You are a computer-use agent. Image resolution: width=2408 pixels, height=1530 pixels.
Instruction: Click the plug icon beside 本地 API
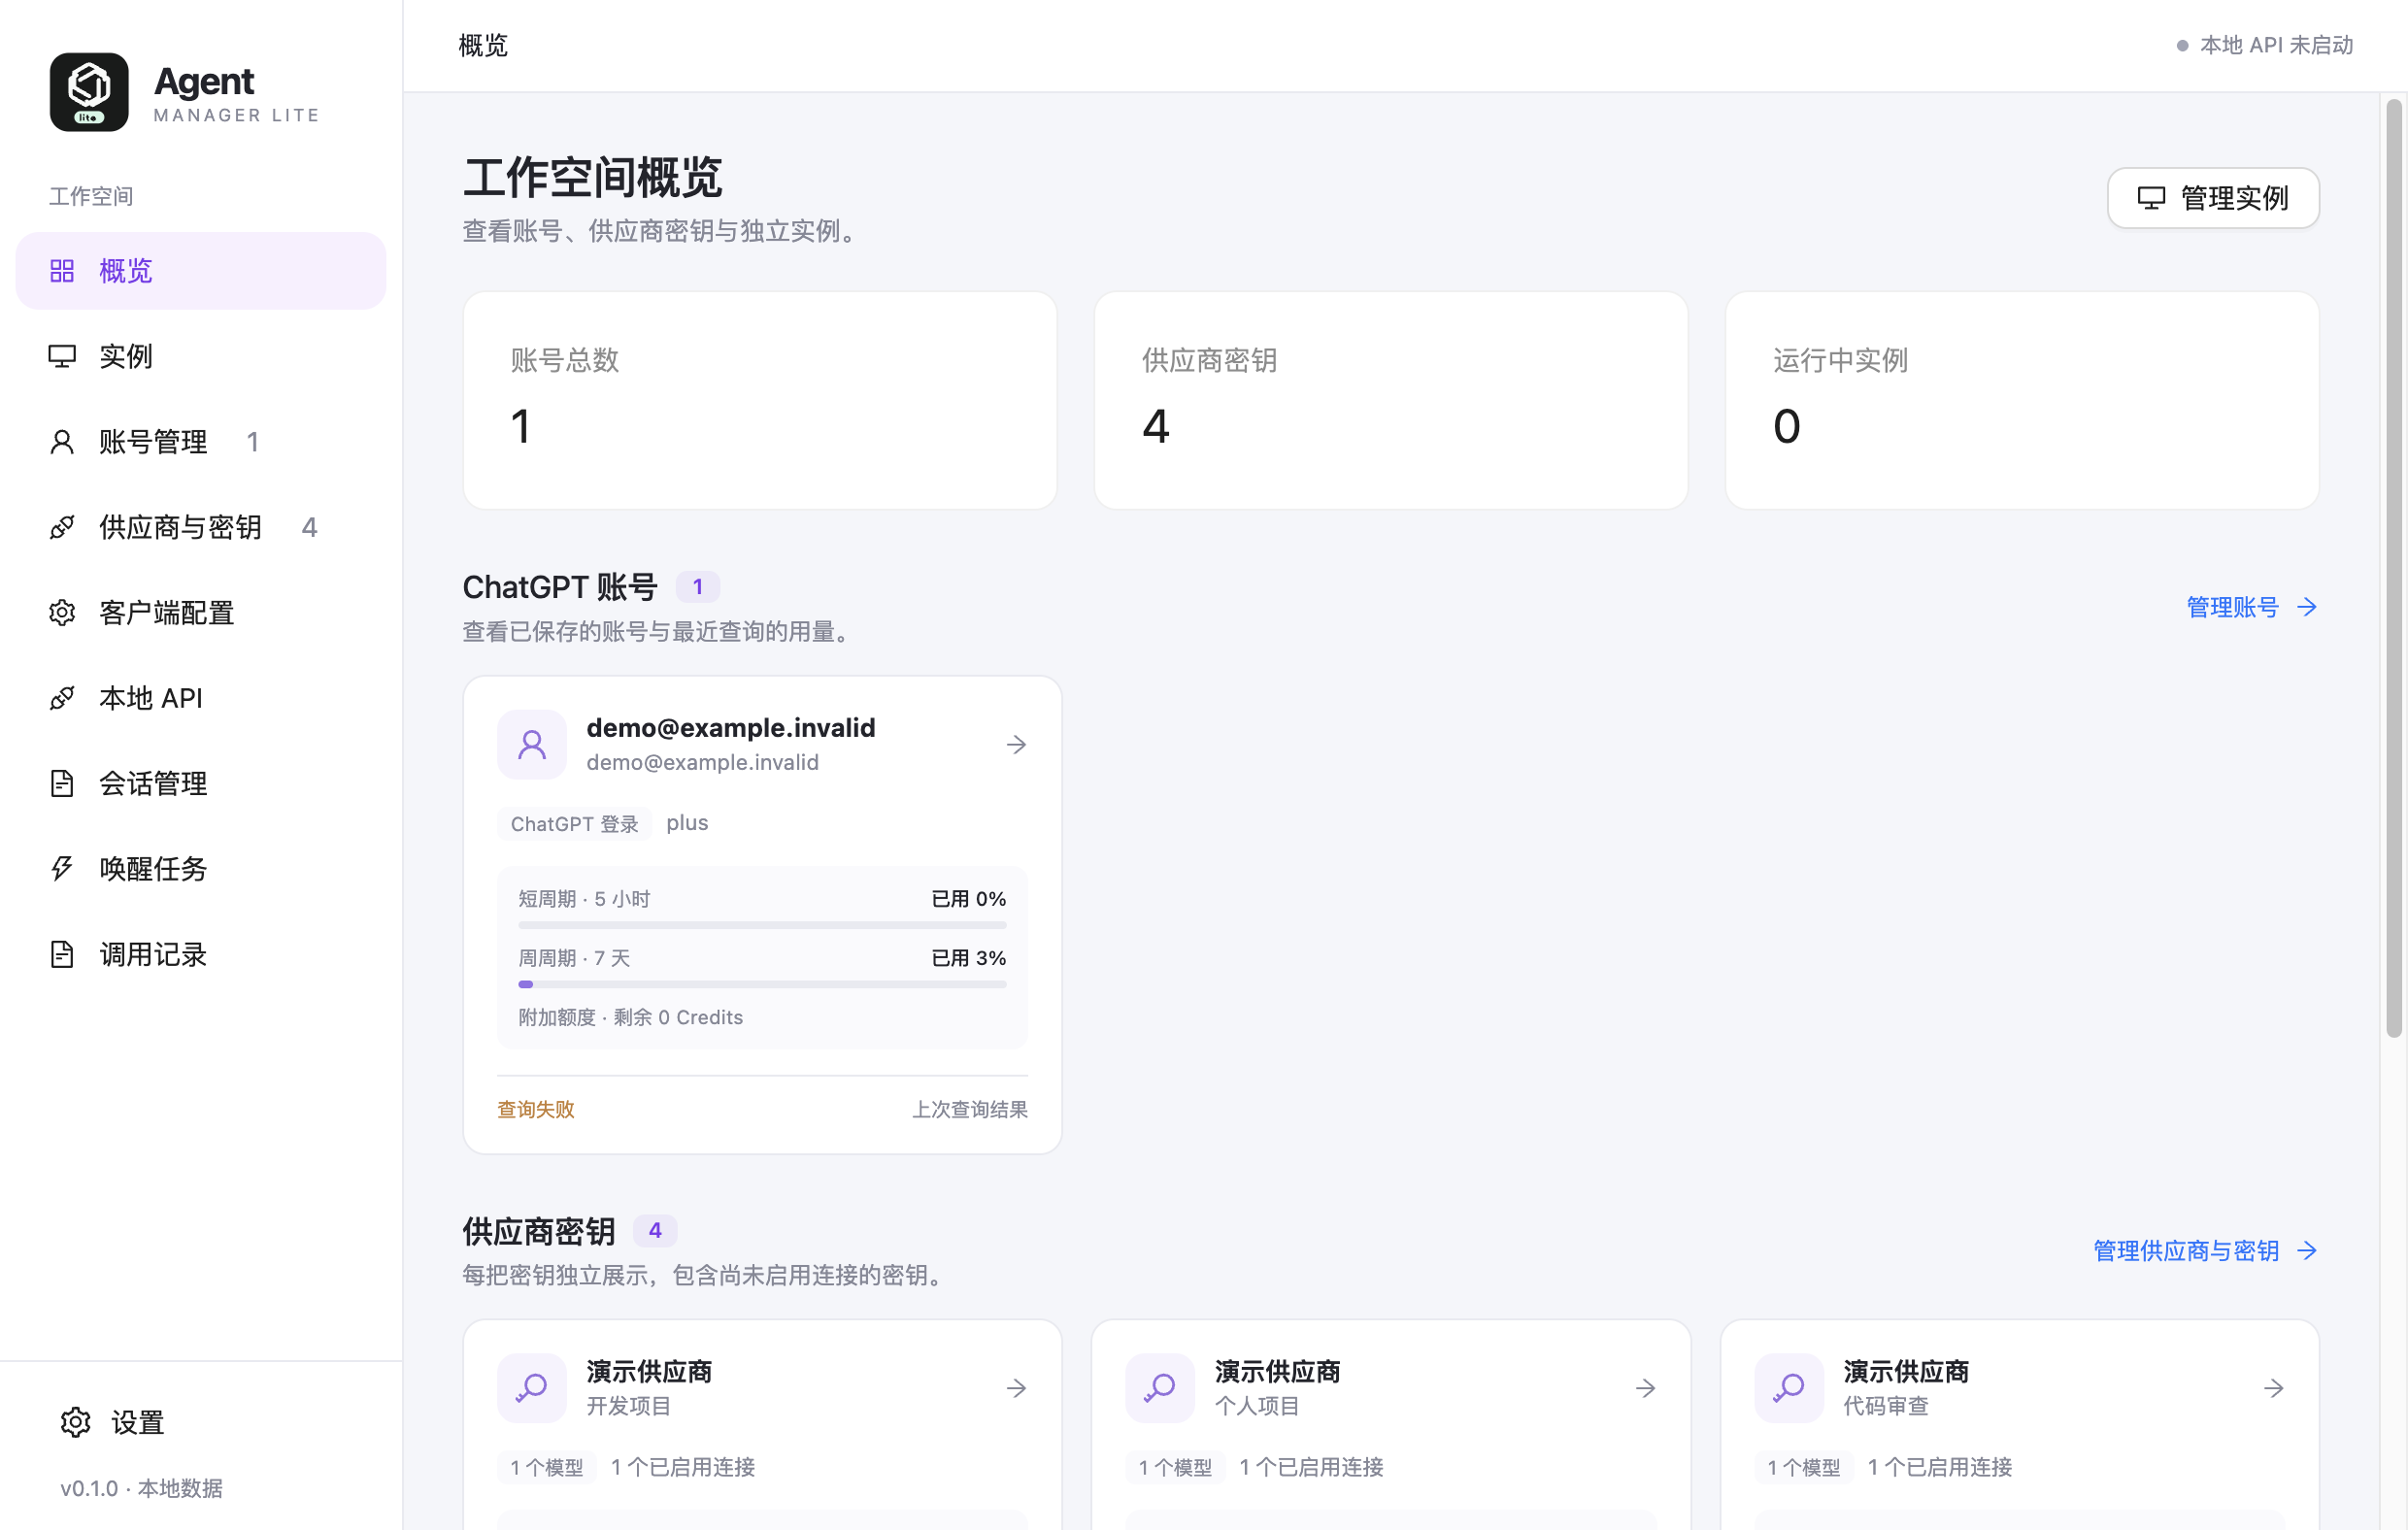62,698
